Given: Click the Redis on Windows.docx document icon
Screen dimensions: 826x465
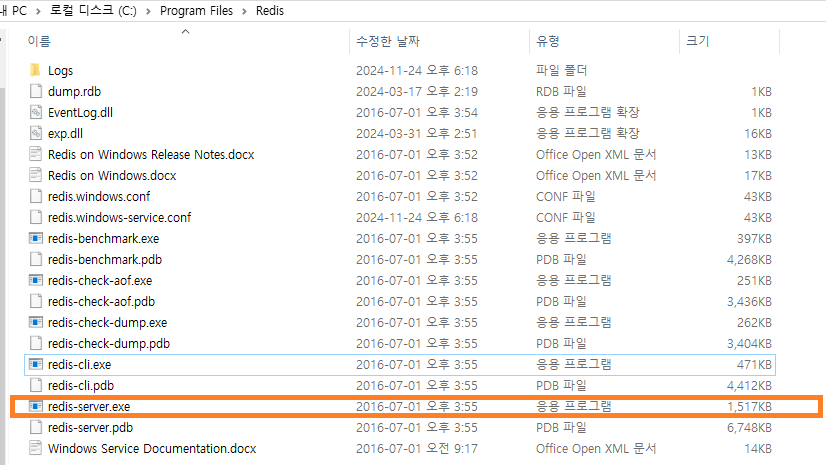Looking at the screenshot, I should [35, 175].
